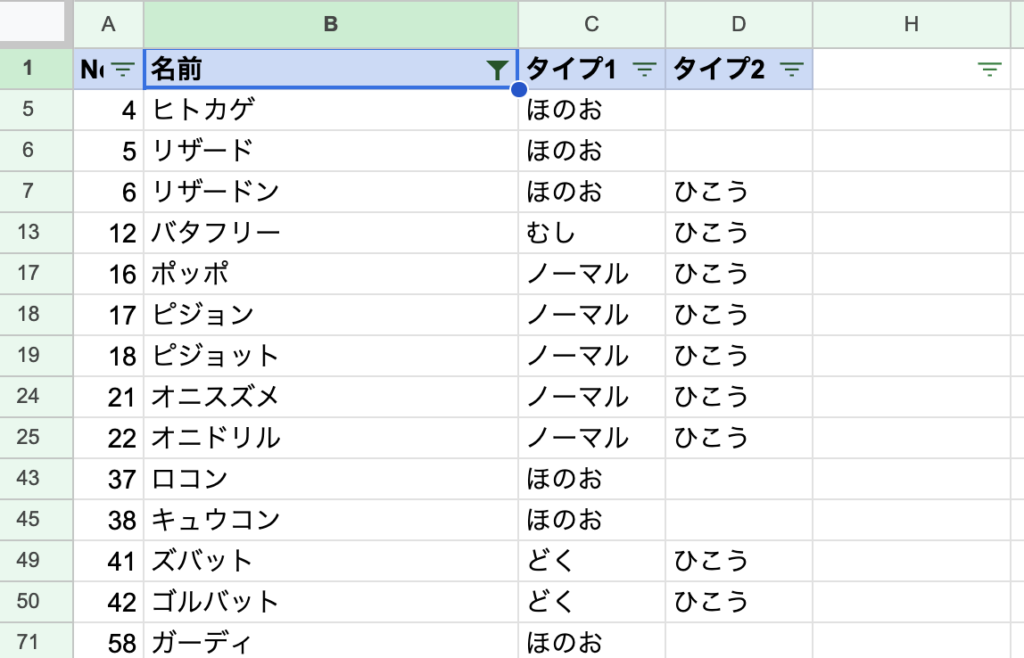Click the どく cell in ゴルバット row
1024x658 pixels.
coord(592,602)
